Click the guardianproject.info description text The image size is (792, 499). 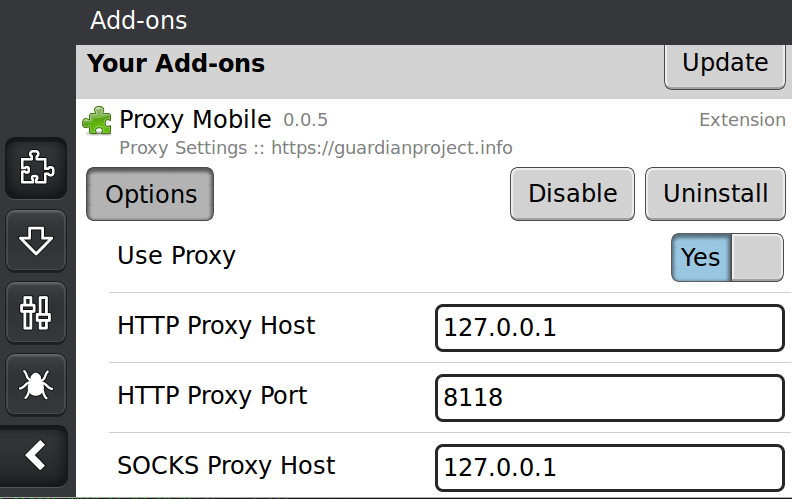391,148
